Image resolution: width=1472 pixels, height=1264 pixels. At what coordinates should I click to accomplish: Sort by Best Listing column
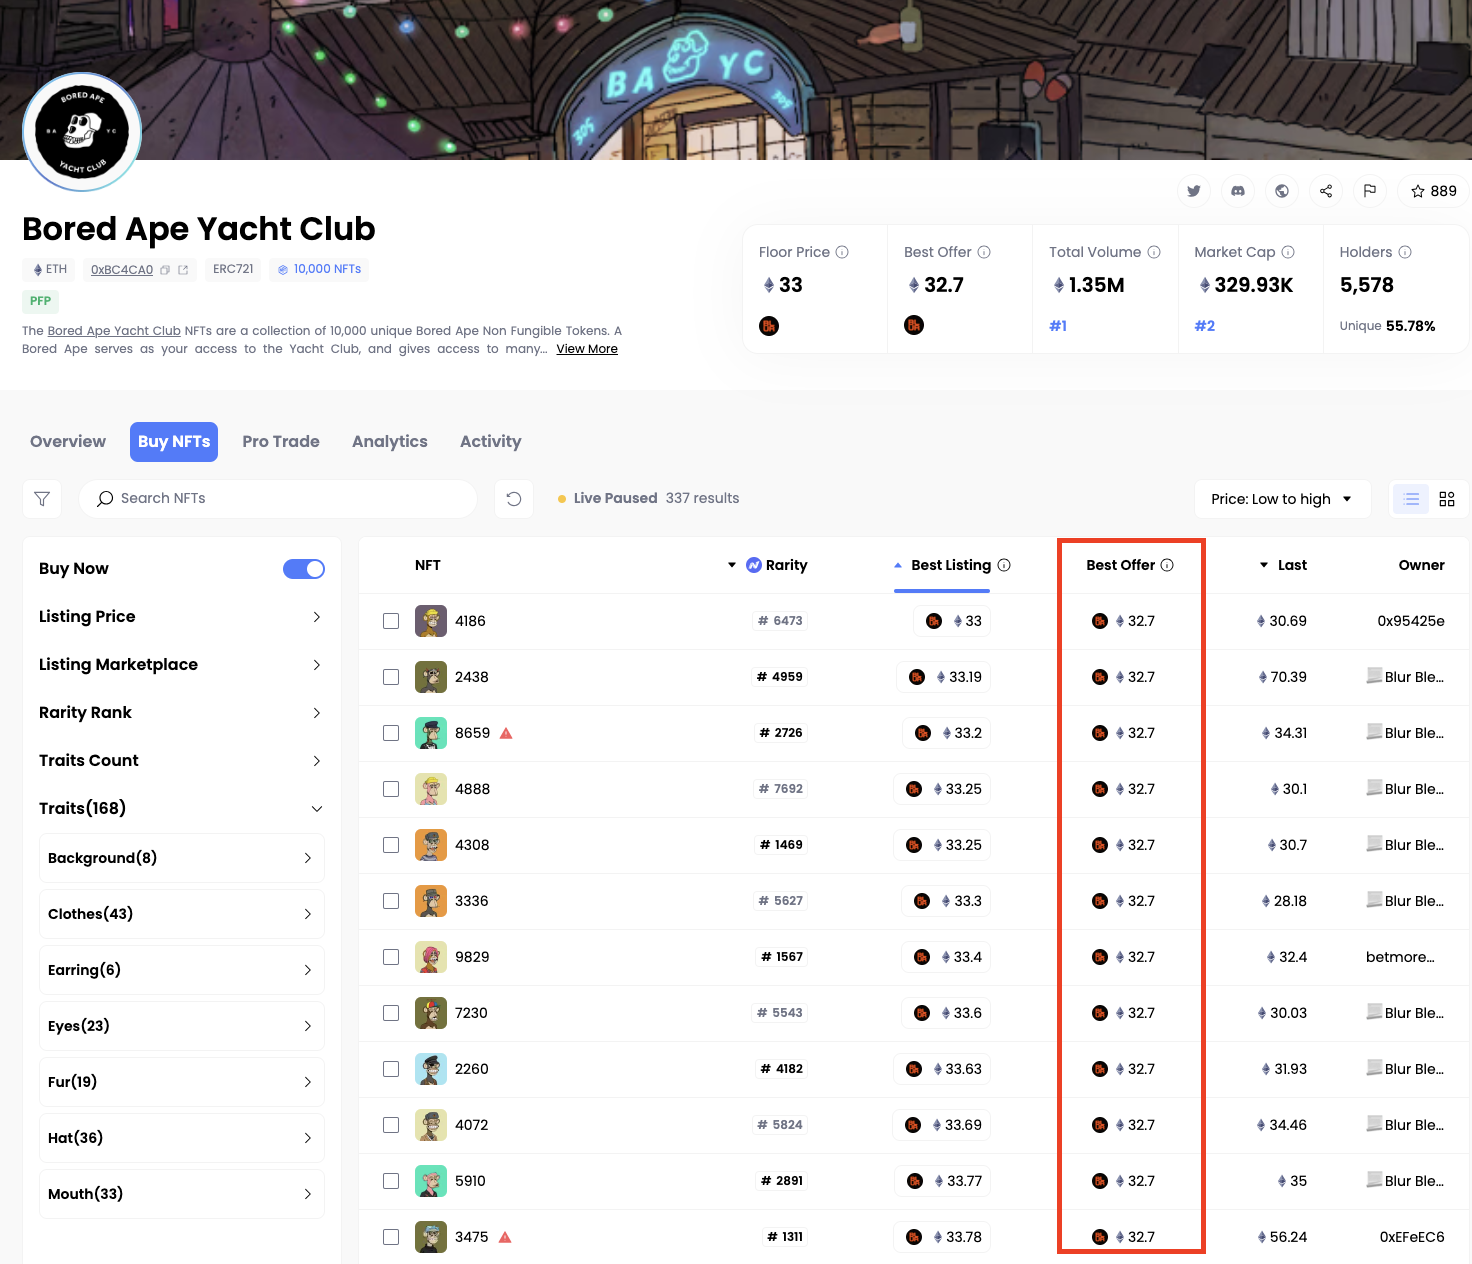(x=950, y=565)
